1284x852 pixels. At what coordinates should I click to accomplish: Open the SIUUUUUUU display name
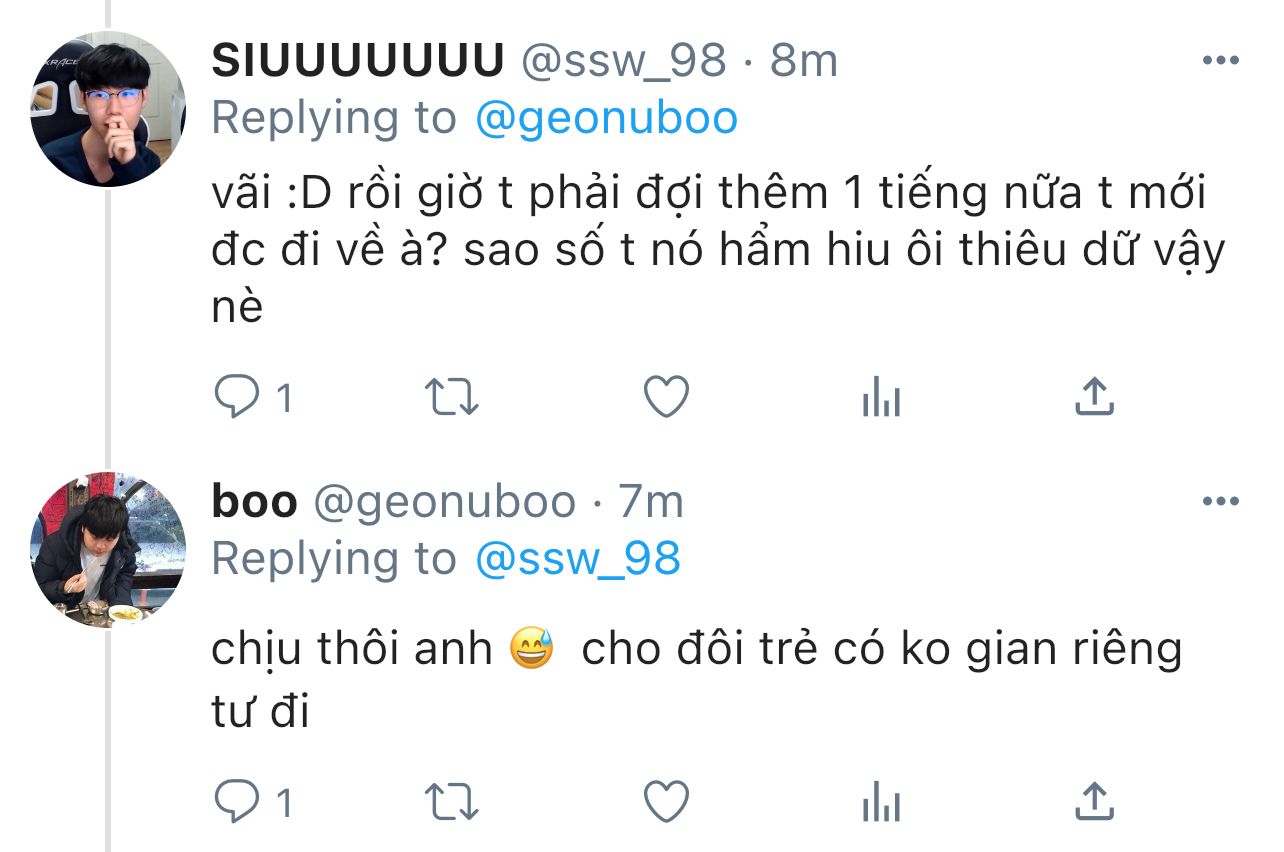point(357,62)
